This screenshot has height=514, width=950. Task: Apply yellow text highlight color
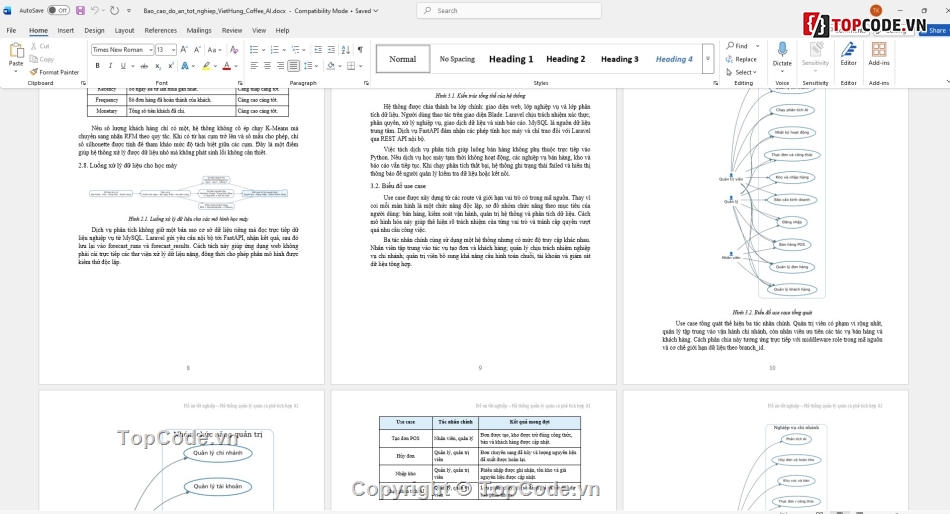pos(206,65)
